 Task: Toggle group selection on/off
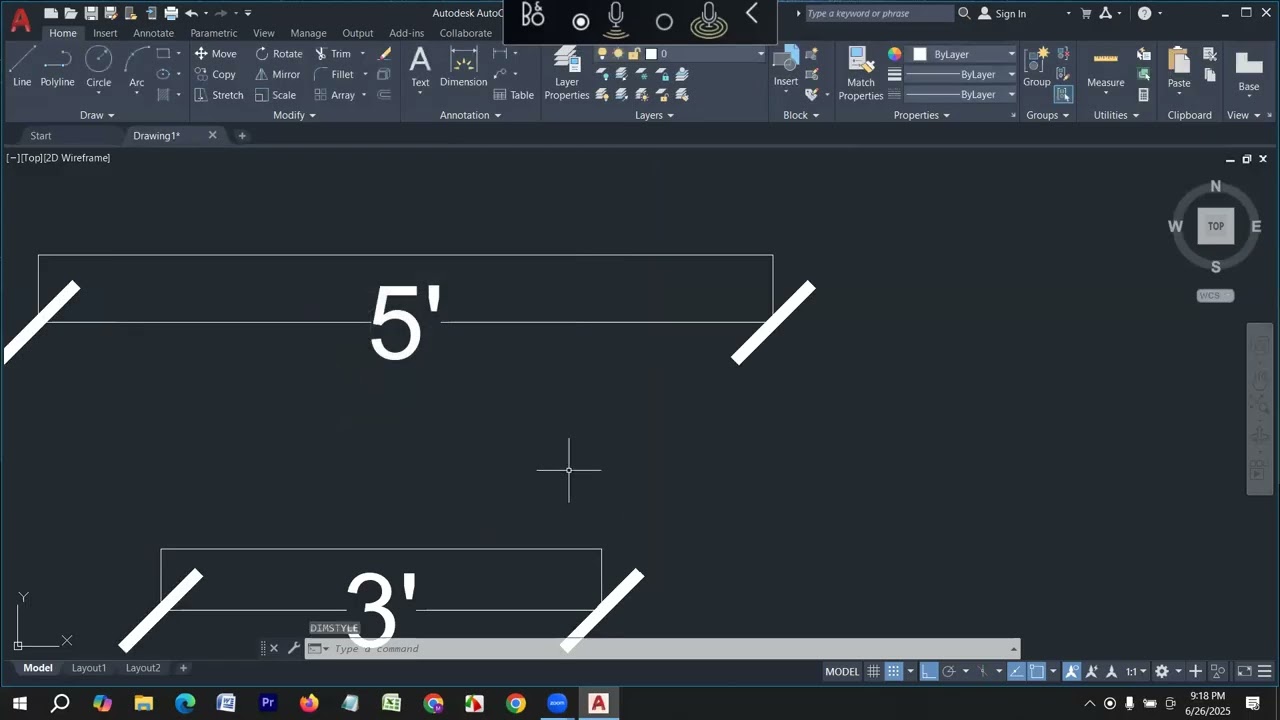(x=1063, y=94)
